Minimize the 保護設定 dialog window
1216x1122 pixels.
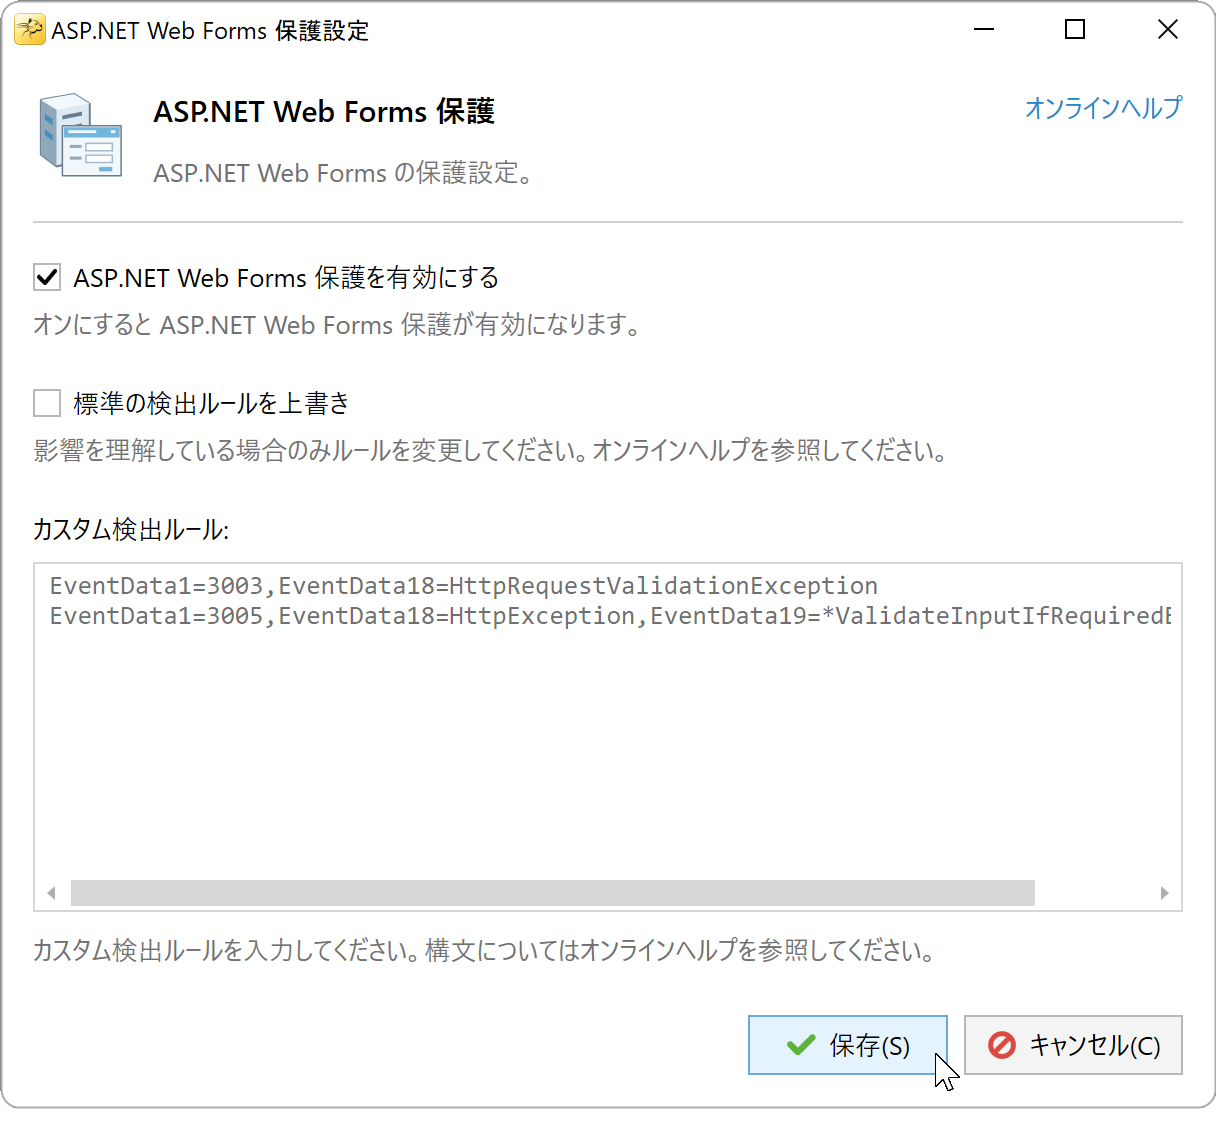(x=984, y=30)
